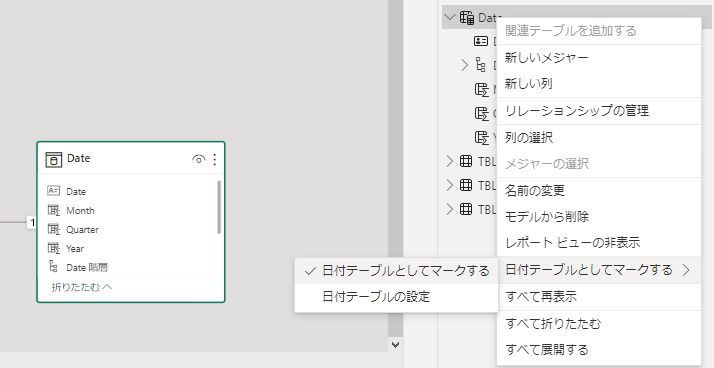Viewport: 714px width, 368px height.
Task: Collapse the card with 折りたたむ
Action: 82,287
